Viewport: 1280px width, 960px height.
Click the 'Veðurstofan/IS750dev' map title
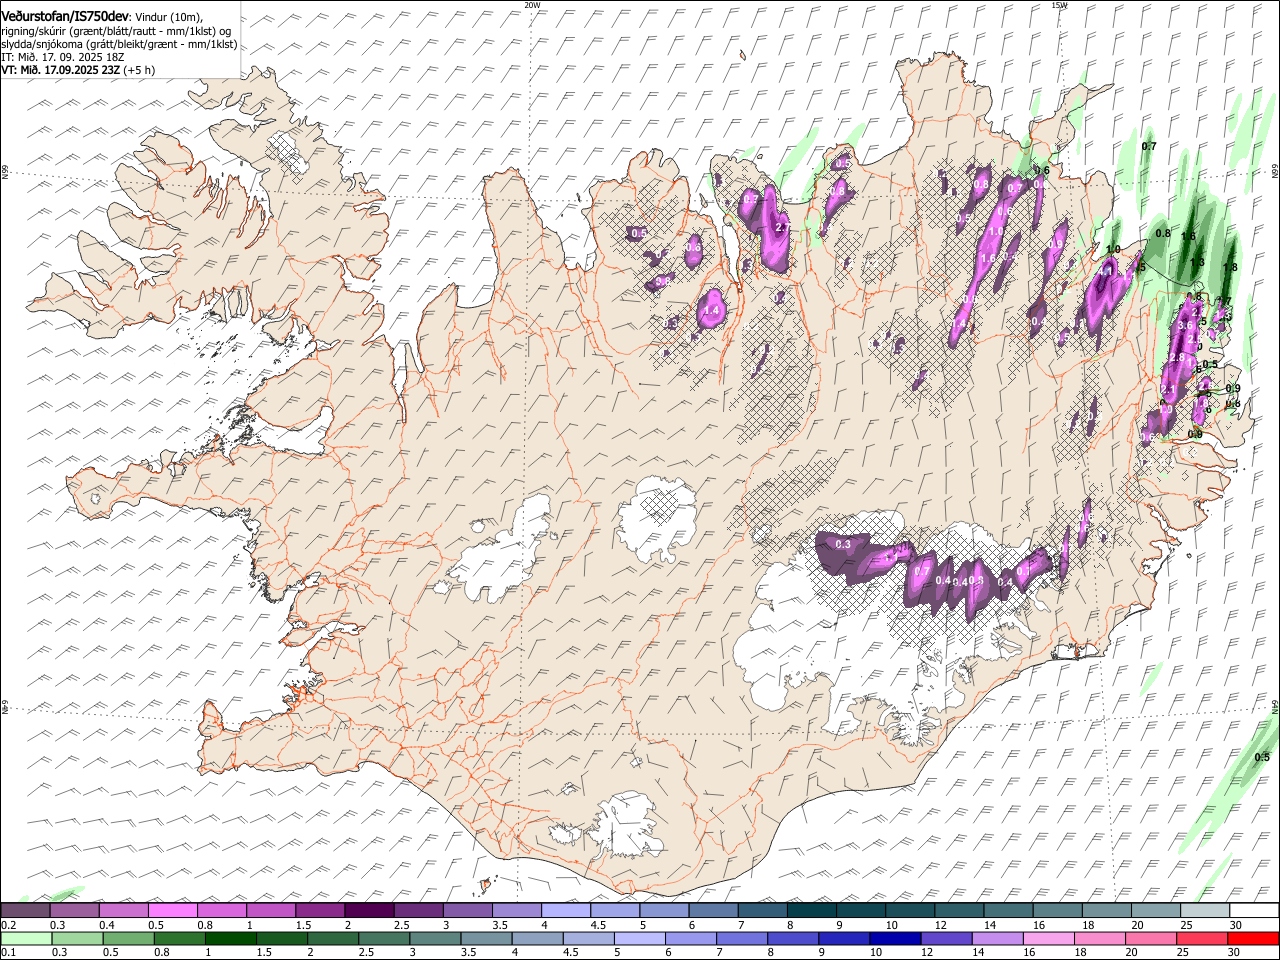(66, 17)
